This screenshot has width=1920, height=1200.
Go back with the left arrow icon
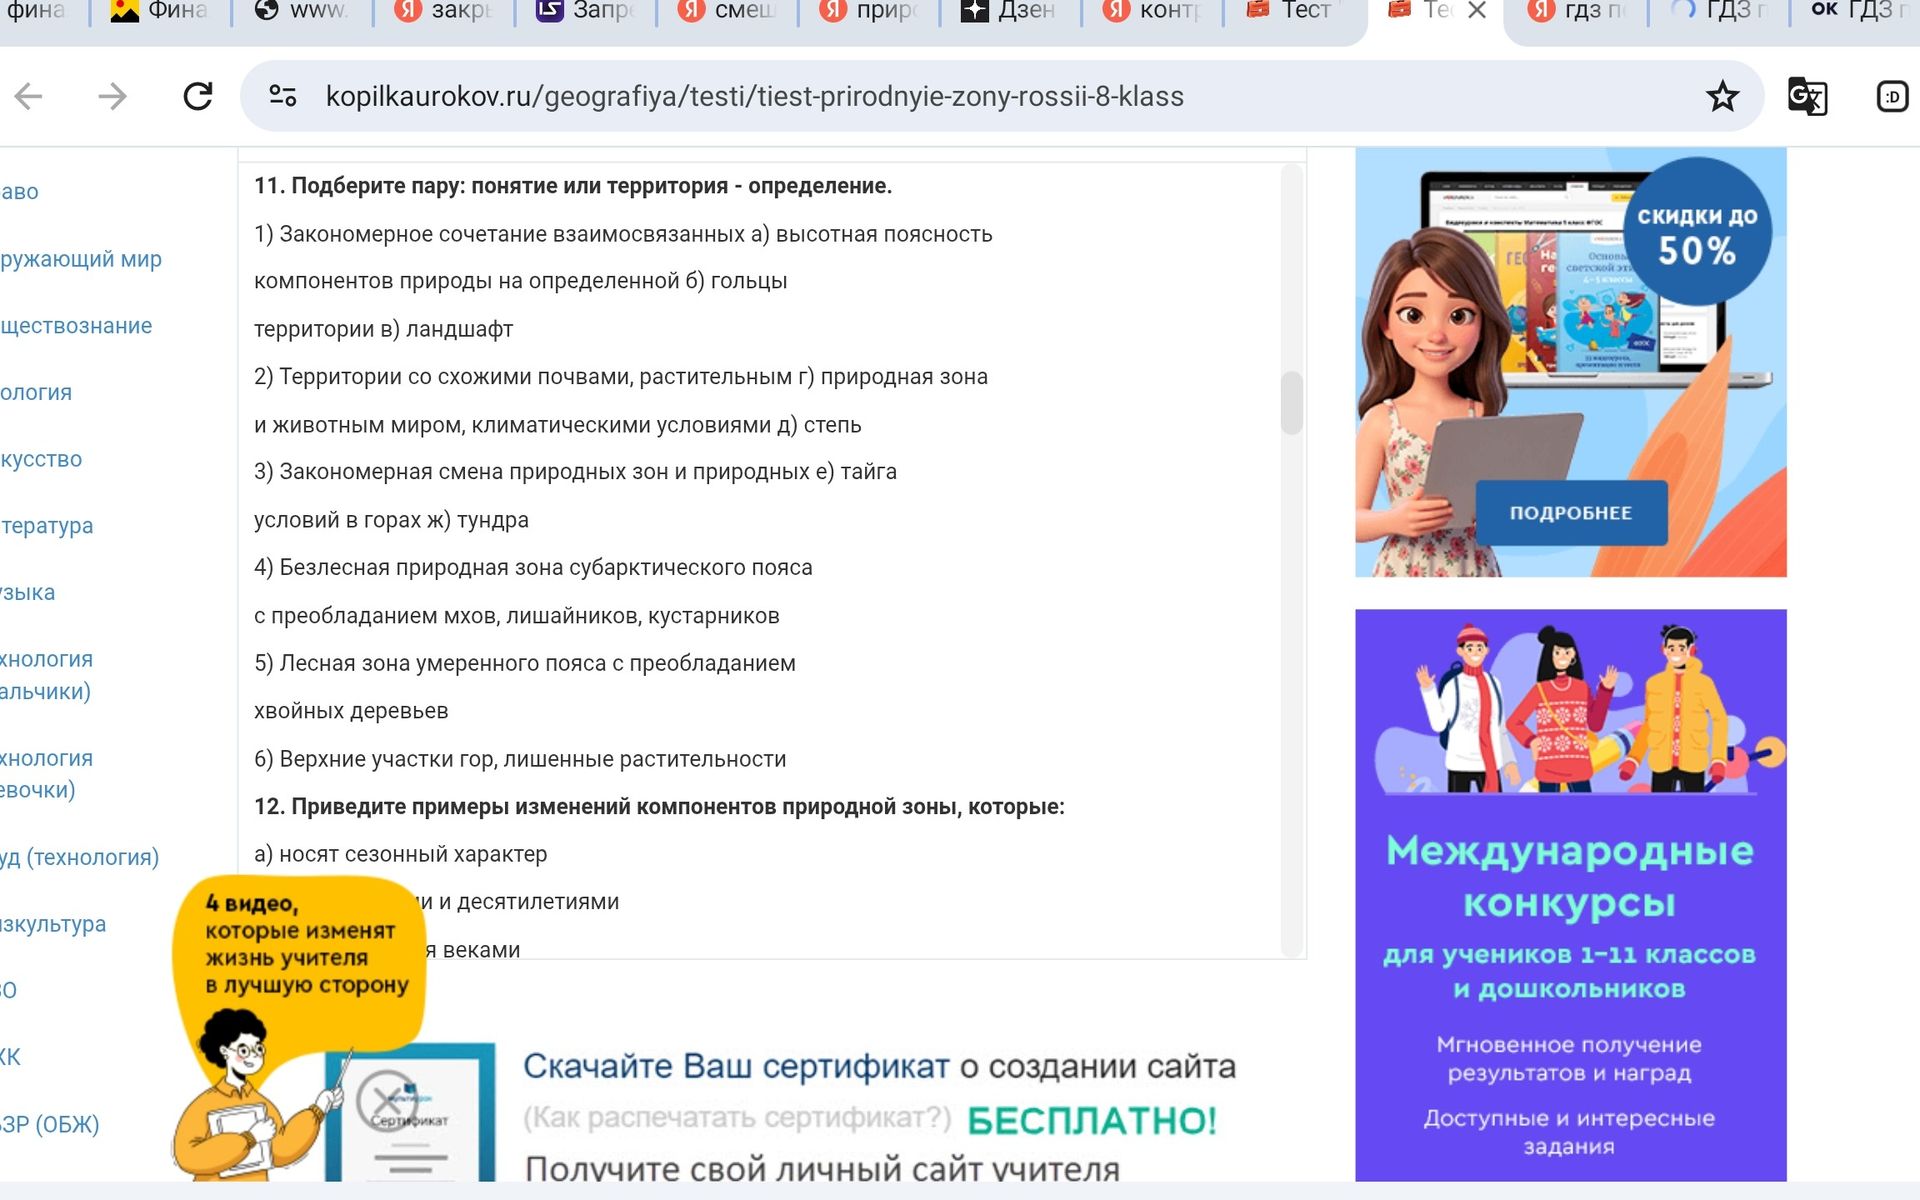click(29, 96)
